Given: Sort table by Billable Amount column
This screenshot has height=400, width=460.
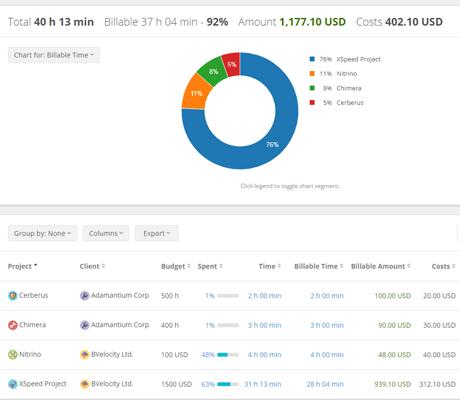Looking at the screenshot, I should [381, 266].
